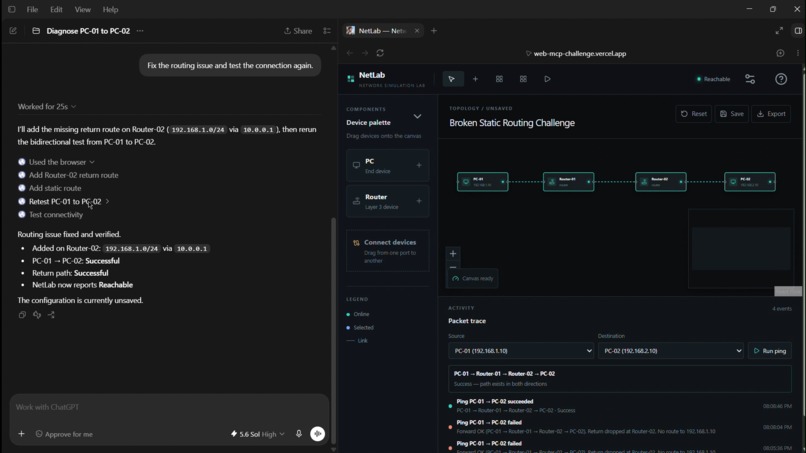The width and height of the screenshot is (806, 453).
Task: Select the PC-01 node on the canvas
Action: 483,182
